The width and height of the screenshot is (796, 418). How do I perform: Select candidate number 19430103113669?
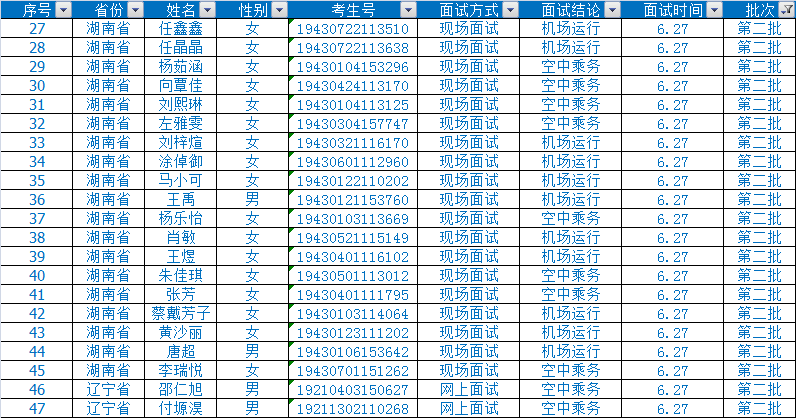click(x=353, y=218)
